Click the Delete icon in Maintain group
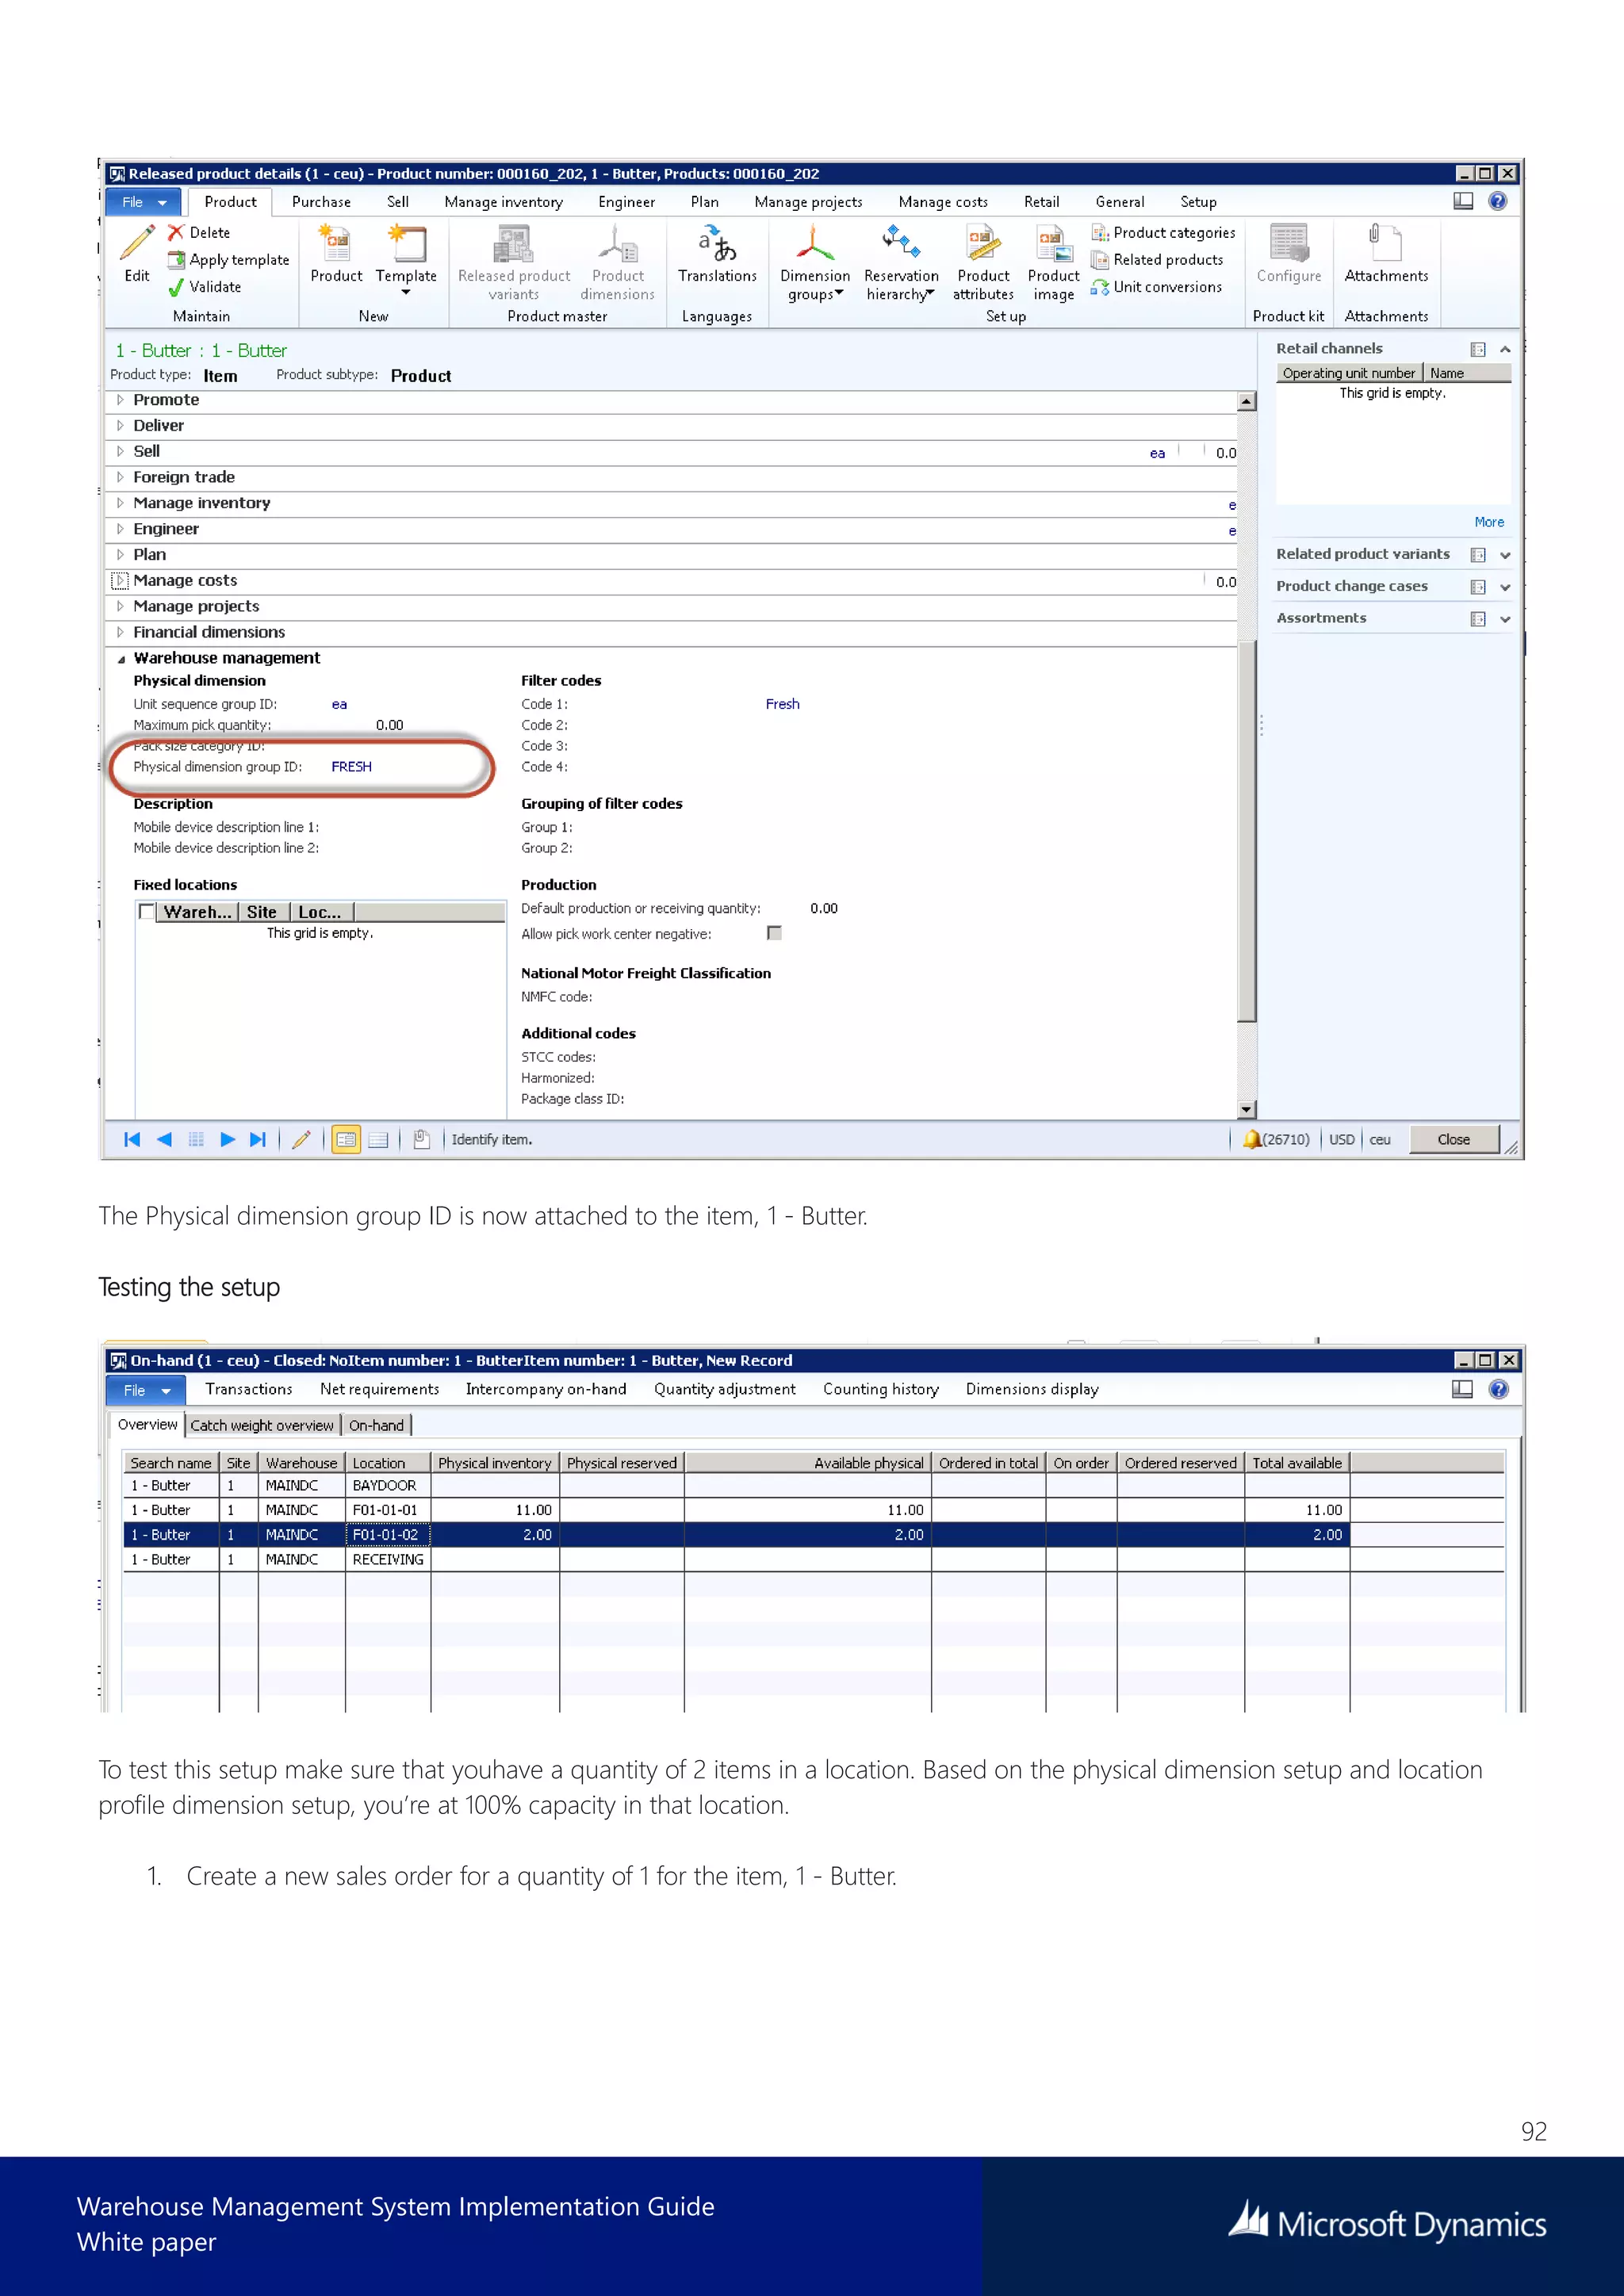This screenshot has width=1624, height=2296. [x=176, y=232]
